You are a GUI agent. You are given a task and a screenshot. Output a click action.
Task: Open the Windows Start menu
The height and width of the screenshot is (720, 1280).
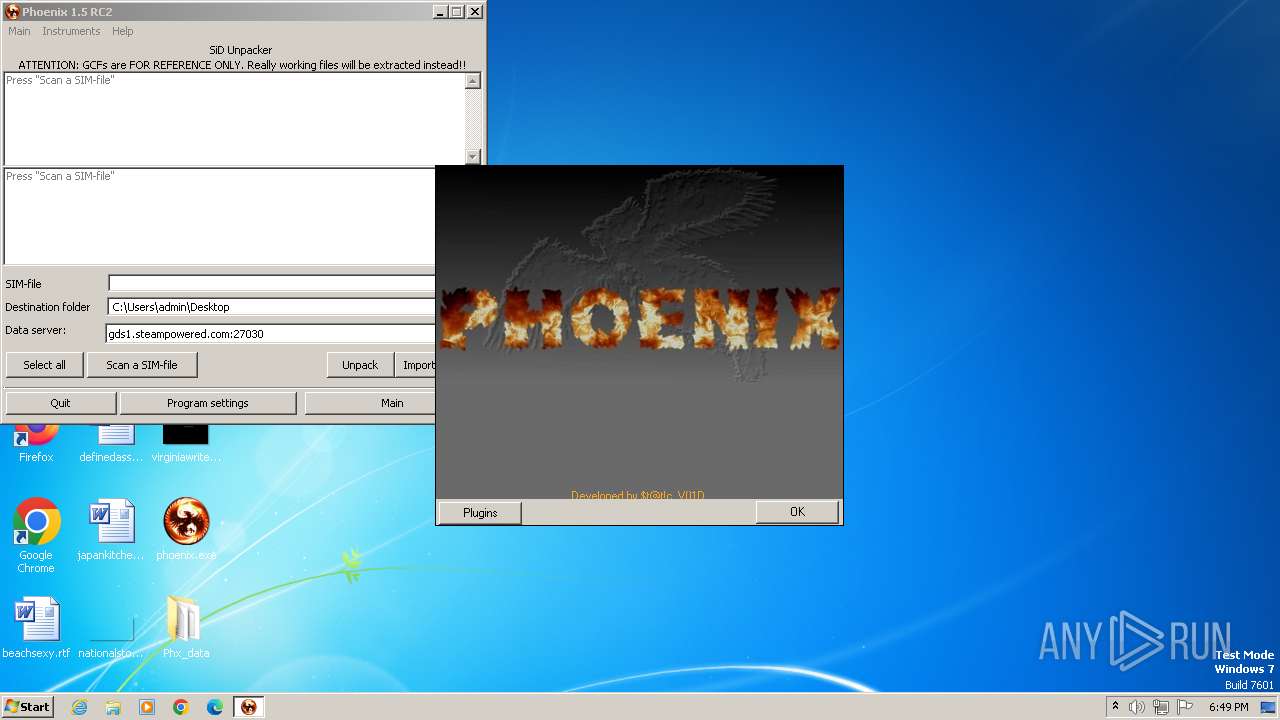[27, 707]
